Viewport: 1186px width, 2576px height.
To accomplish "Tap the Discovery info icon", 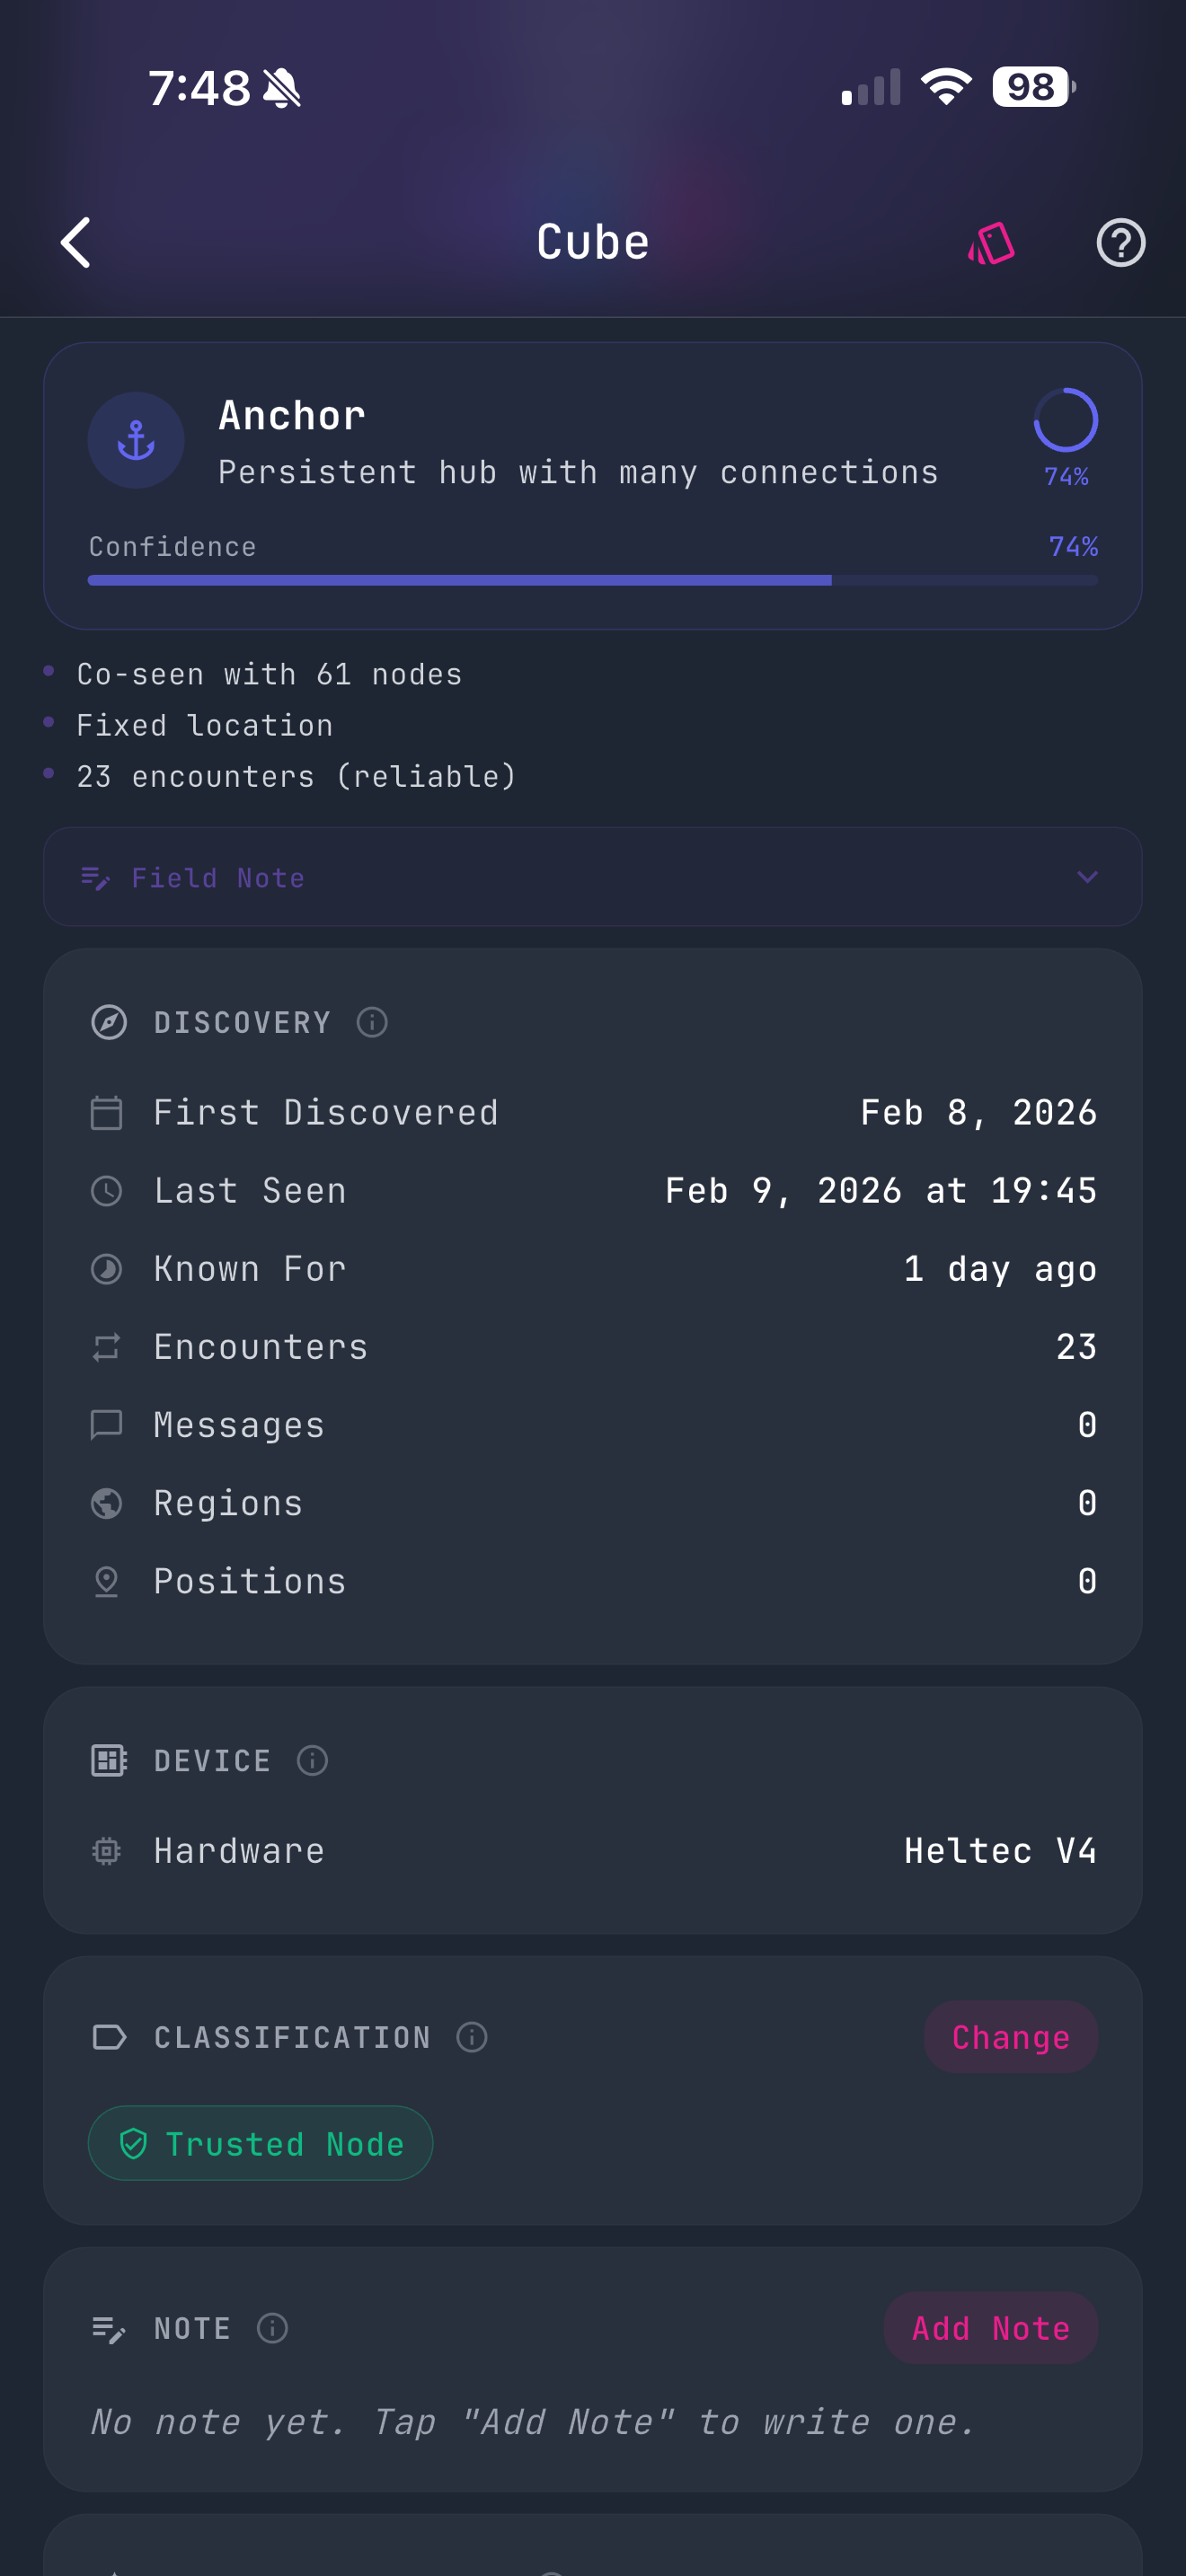I will 372,1022.
